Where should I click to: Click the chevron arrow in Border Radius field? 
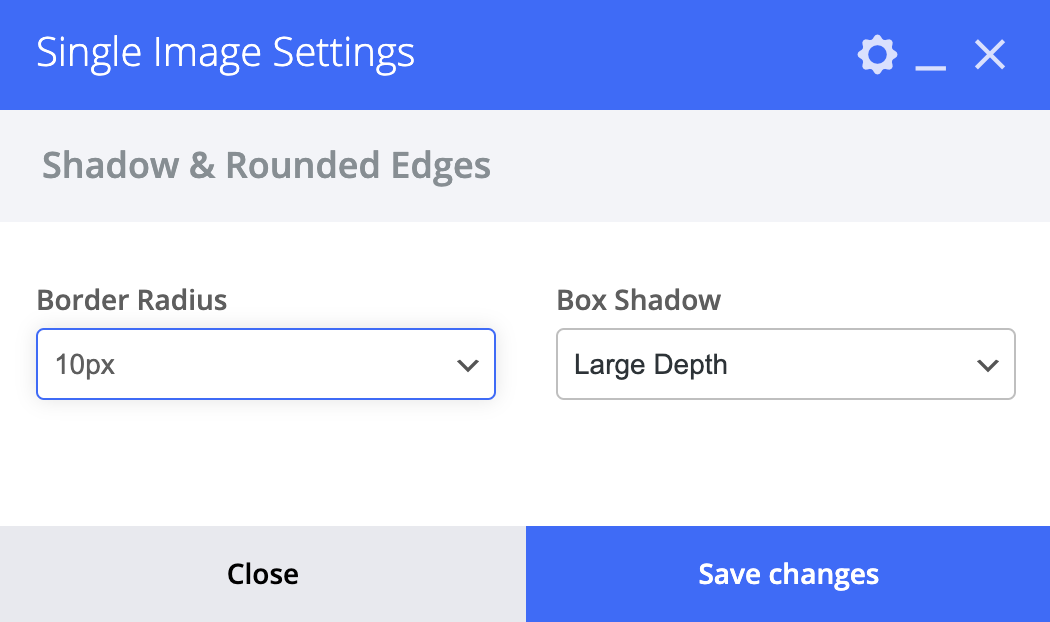[467, 366]
